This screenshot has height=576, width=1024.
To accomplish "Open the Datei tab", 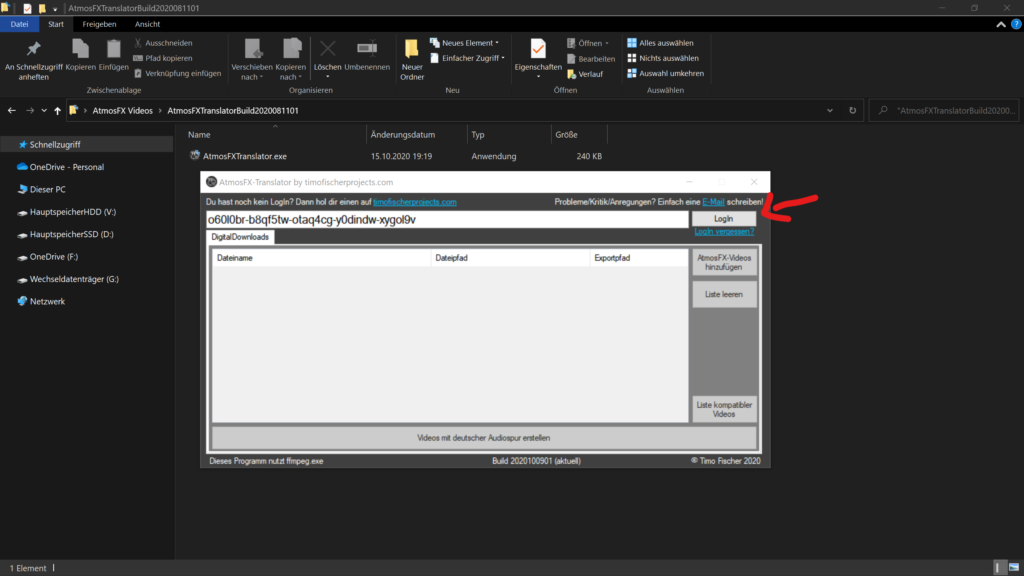I will [x=20, y=24].
